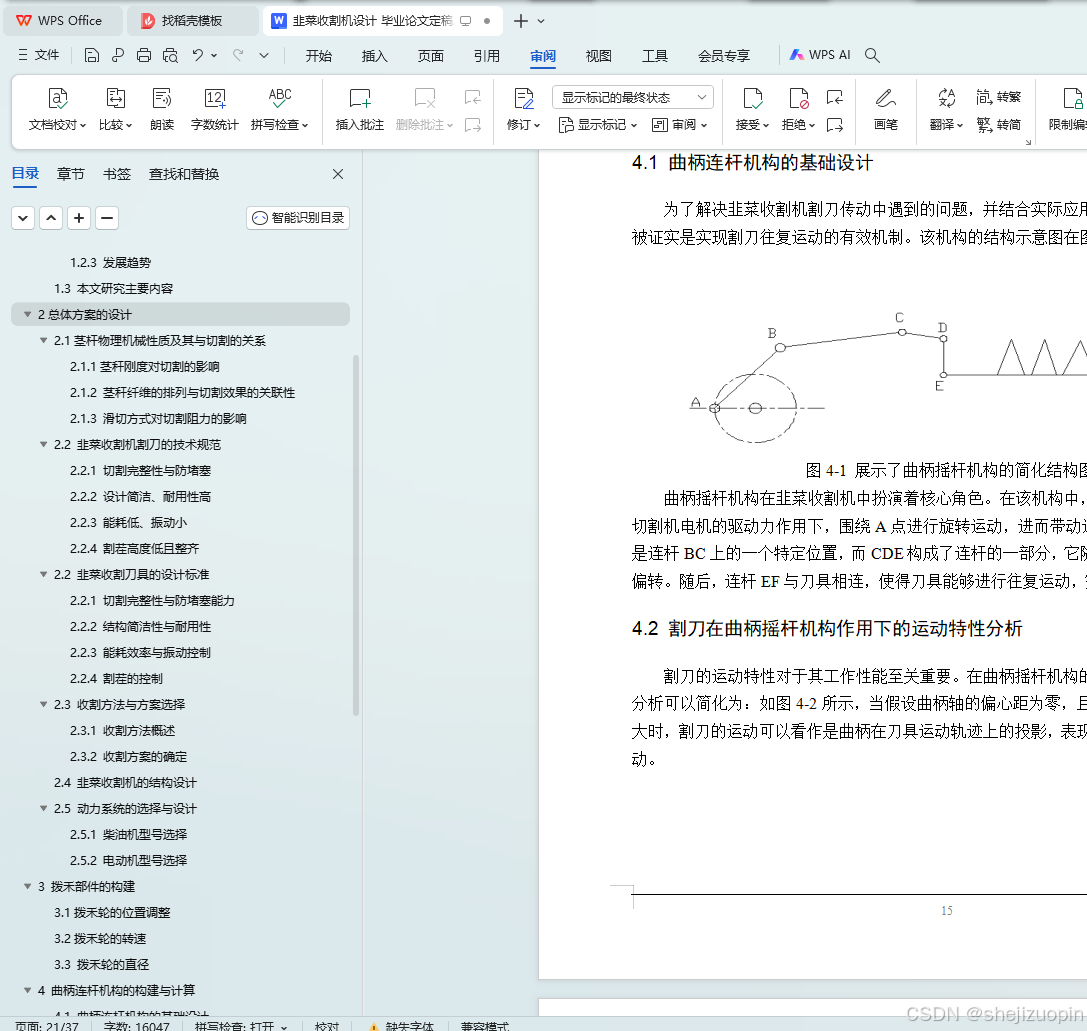
Task: Open the File (文件) menu
Action: (x=39, y=55)
